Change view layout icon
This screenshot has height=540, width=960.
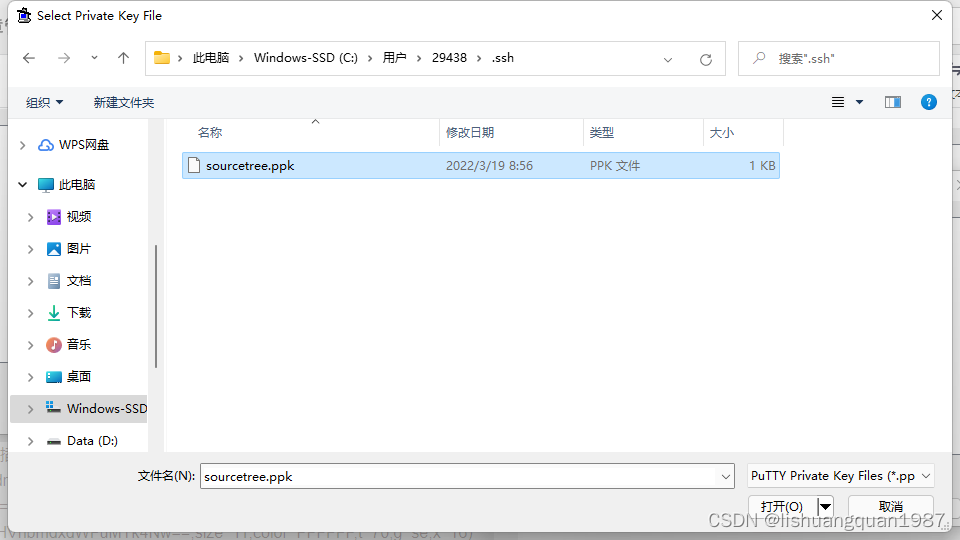tap(838, 102)
